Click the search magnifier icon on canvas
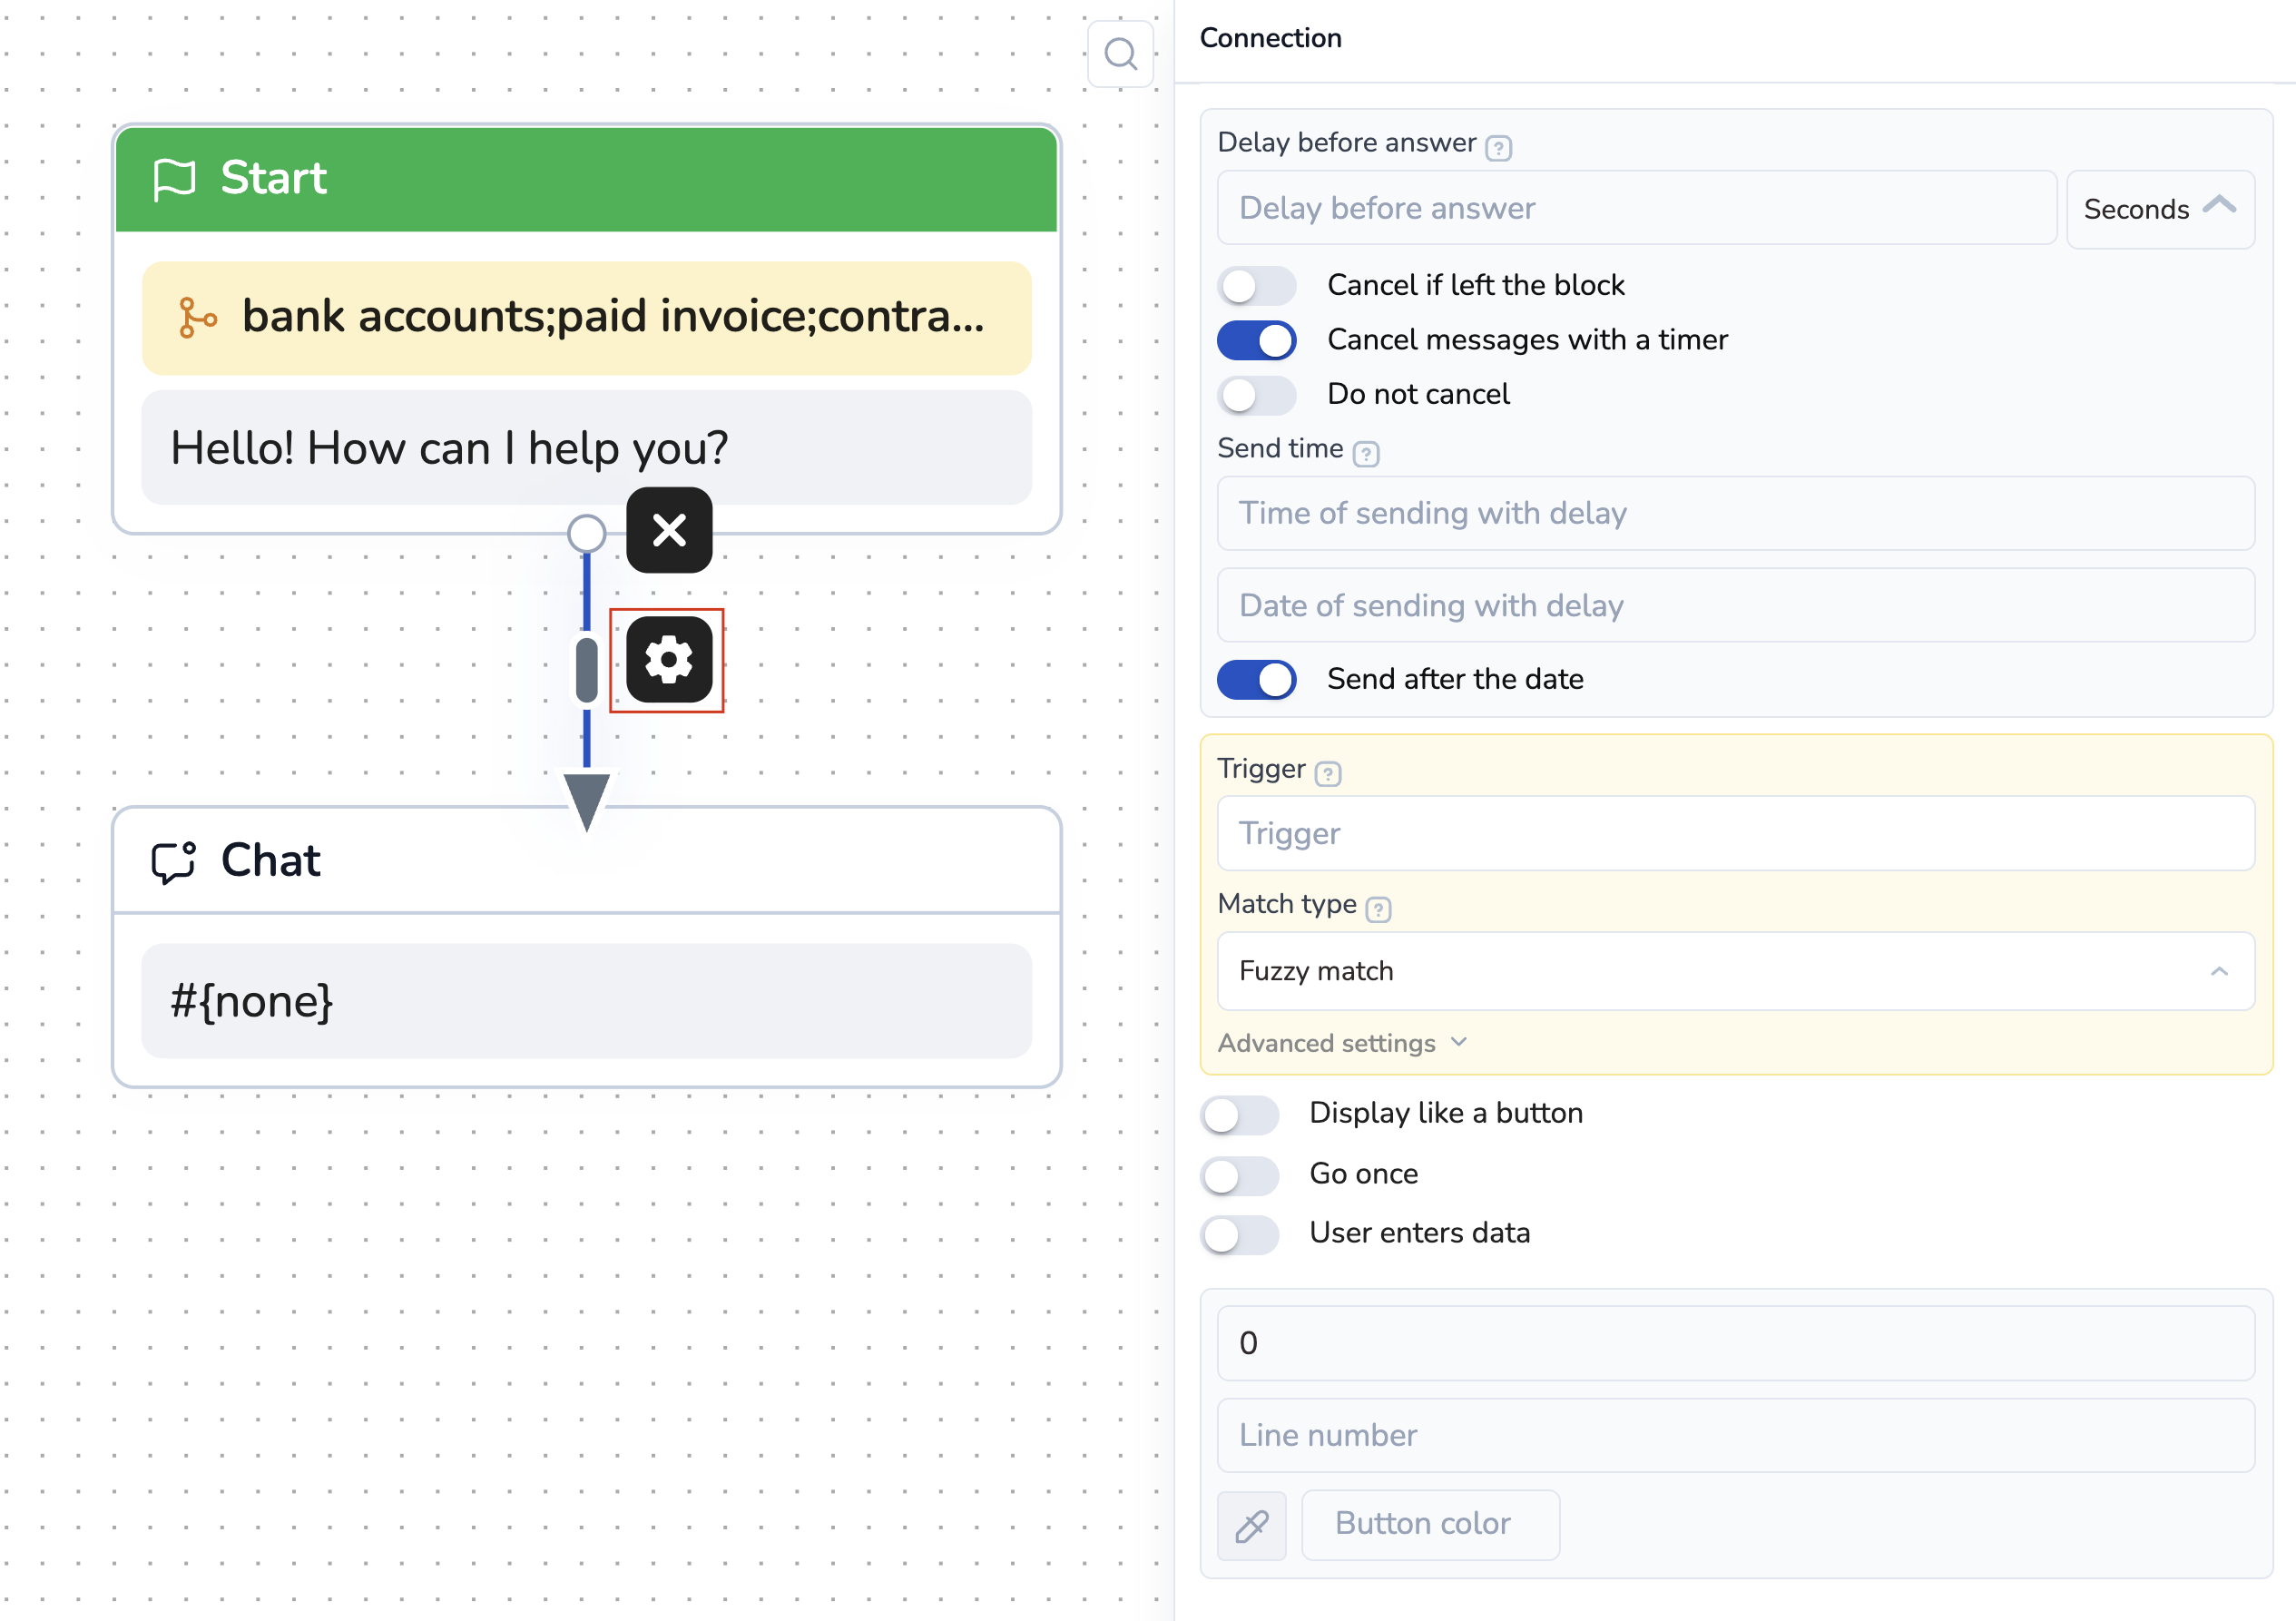This screenshot has width=2296, height=1621. [1120, 54]
